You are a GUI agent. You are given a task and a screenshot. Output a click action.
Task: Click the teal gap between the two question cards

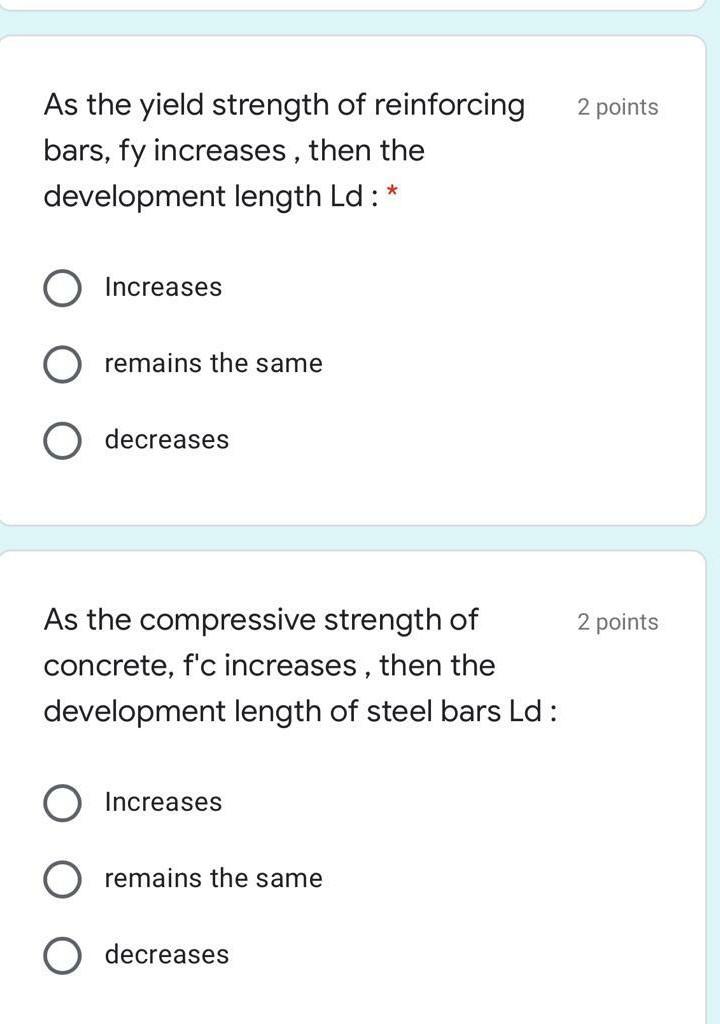click(x=360, y=540)
